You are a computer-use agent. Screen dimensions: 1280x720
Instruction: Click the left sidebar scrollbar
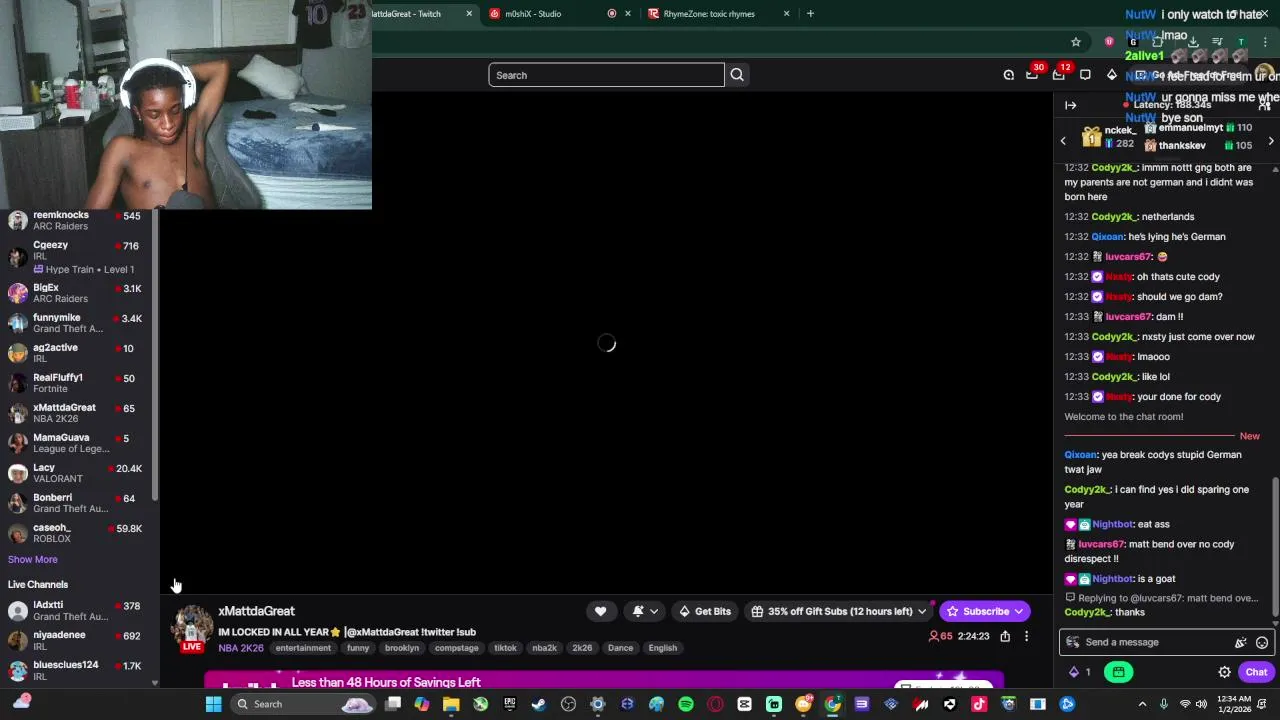click(x=155, y=355)
